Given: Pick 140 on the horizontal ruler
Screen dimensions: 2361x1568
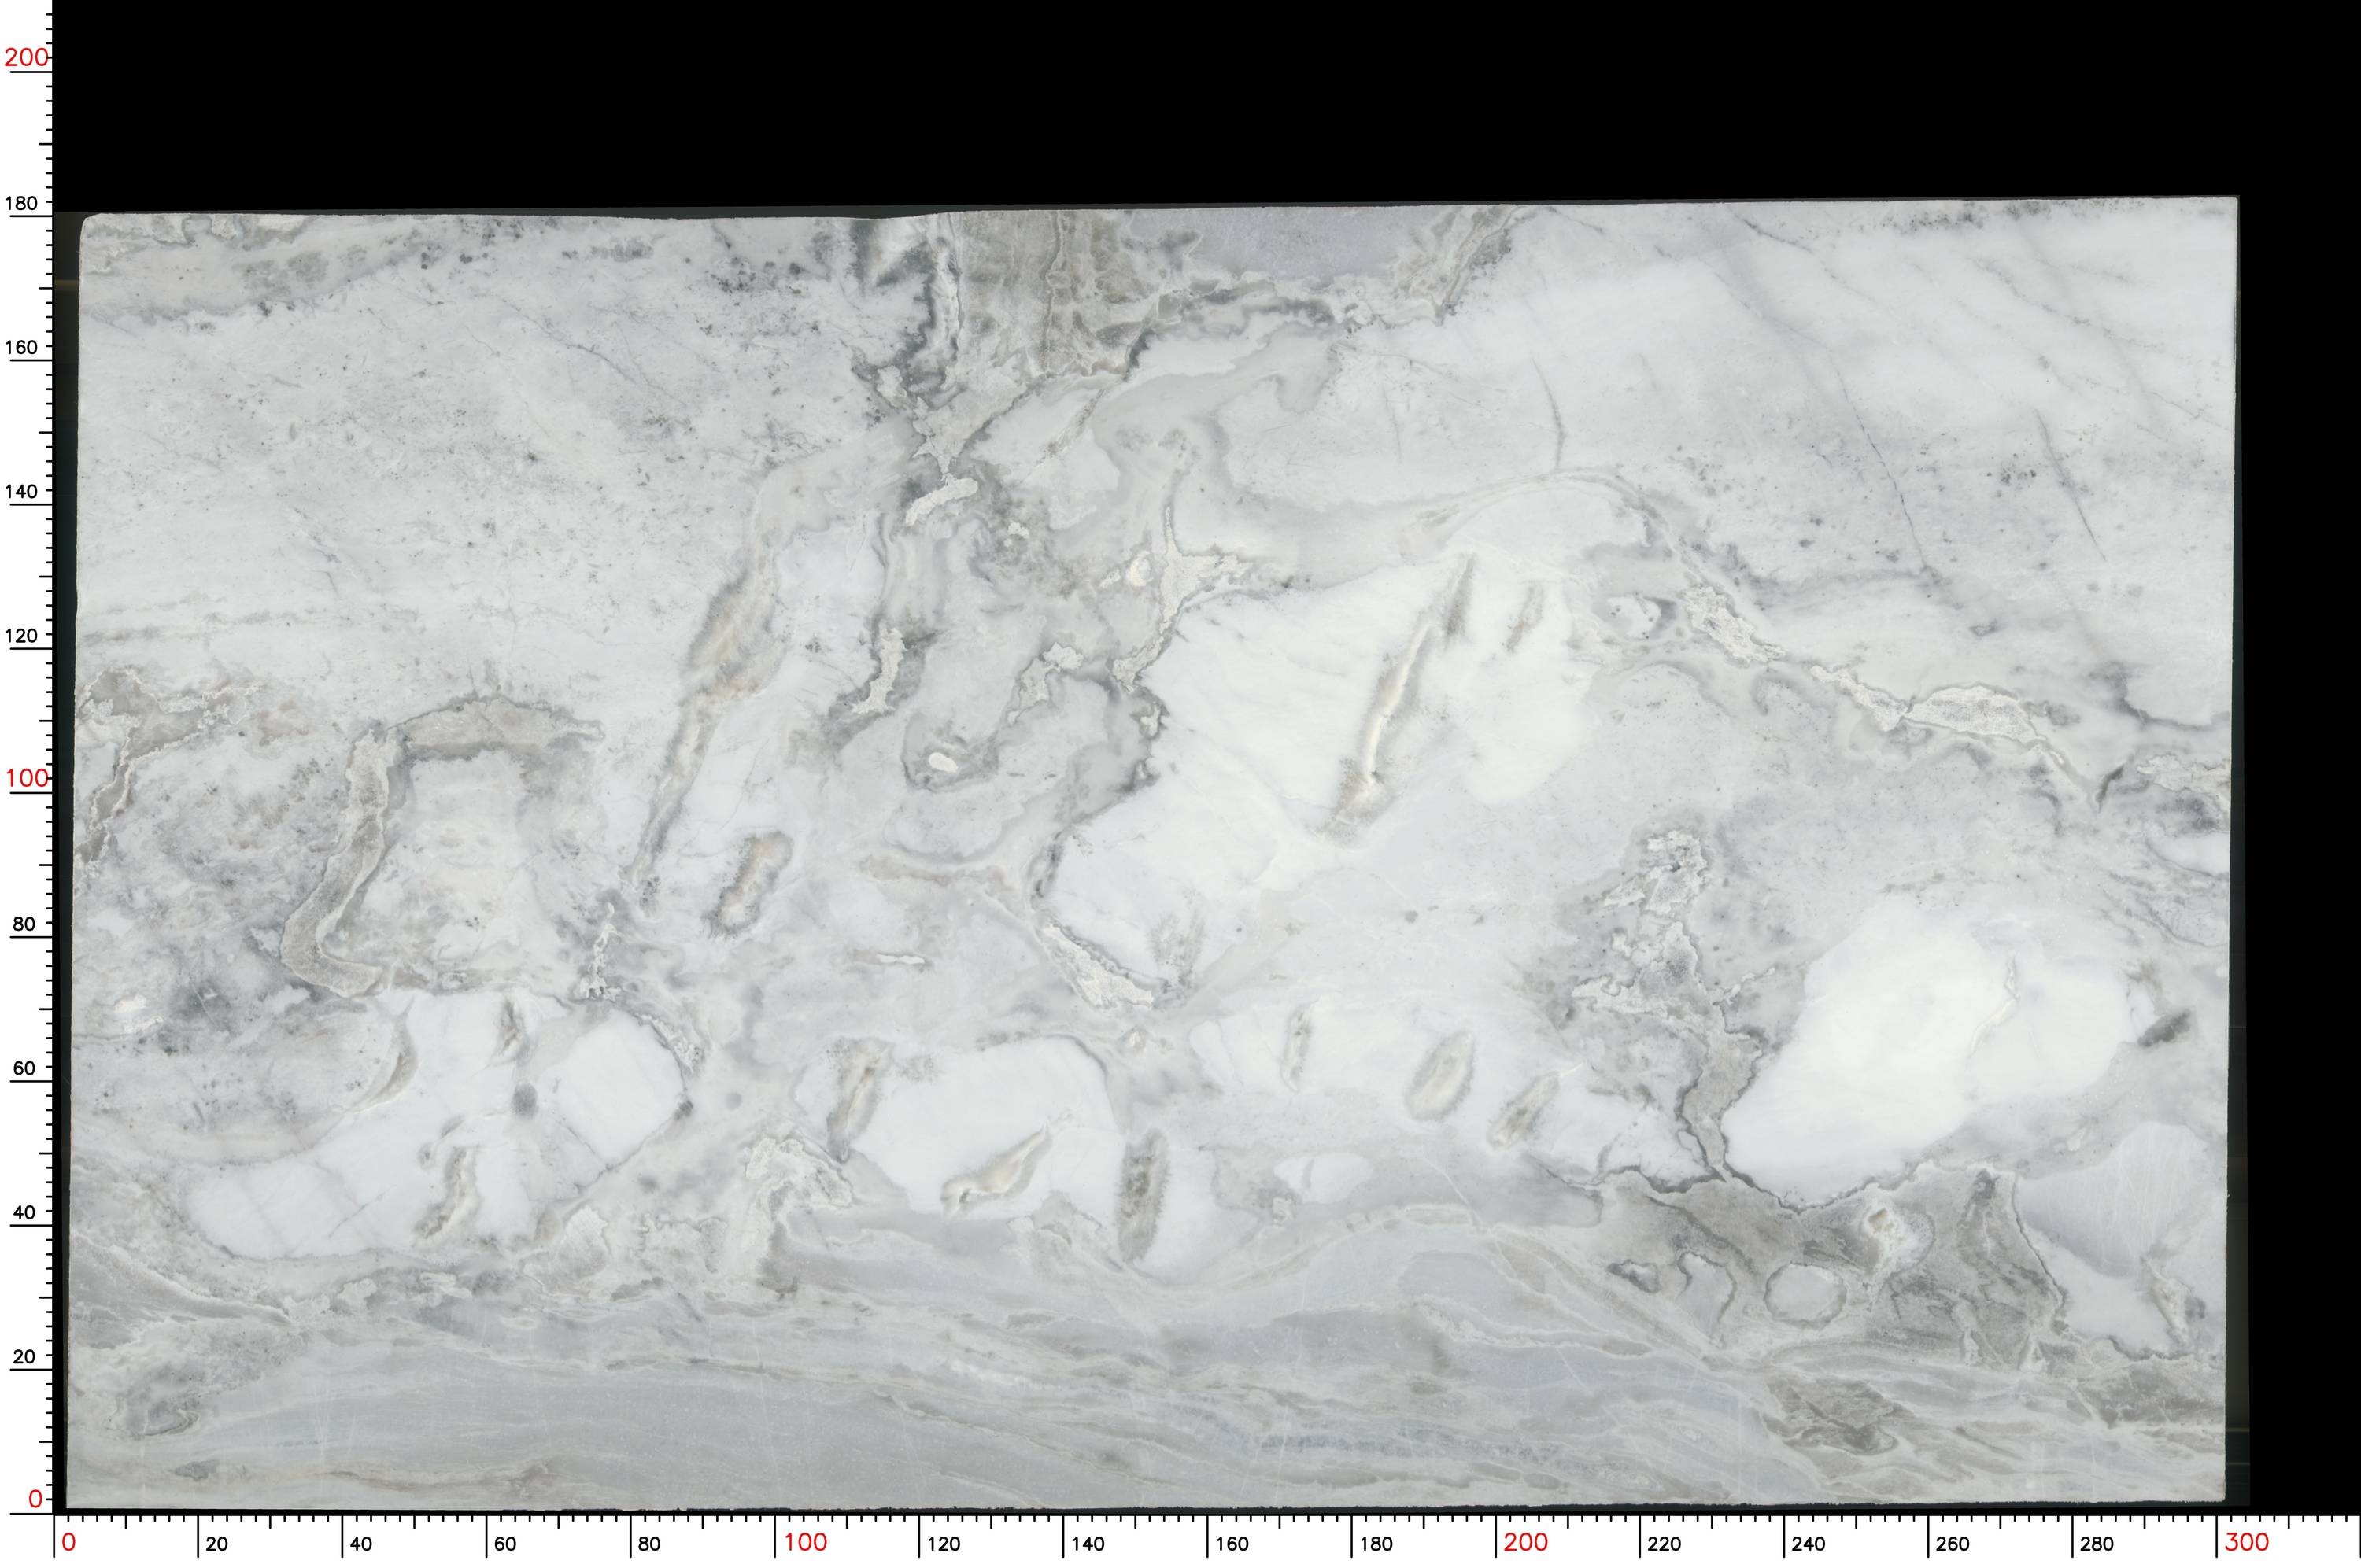Looking at the screenshot, I should (x=1087, y=1544).
